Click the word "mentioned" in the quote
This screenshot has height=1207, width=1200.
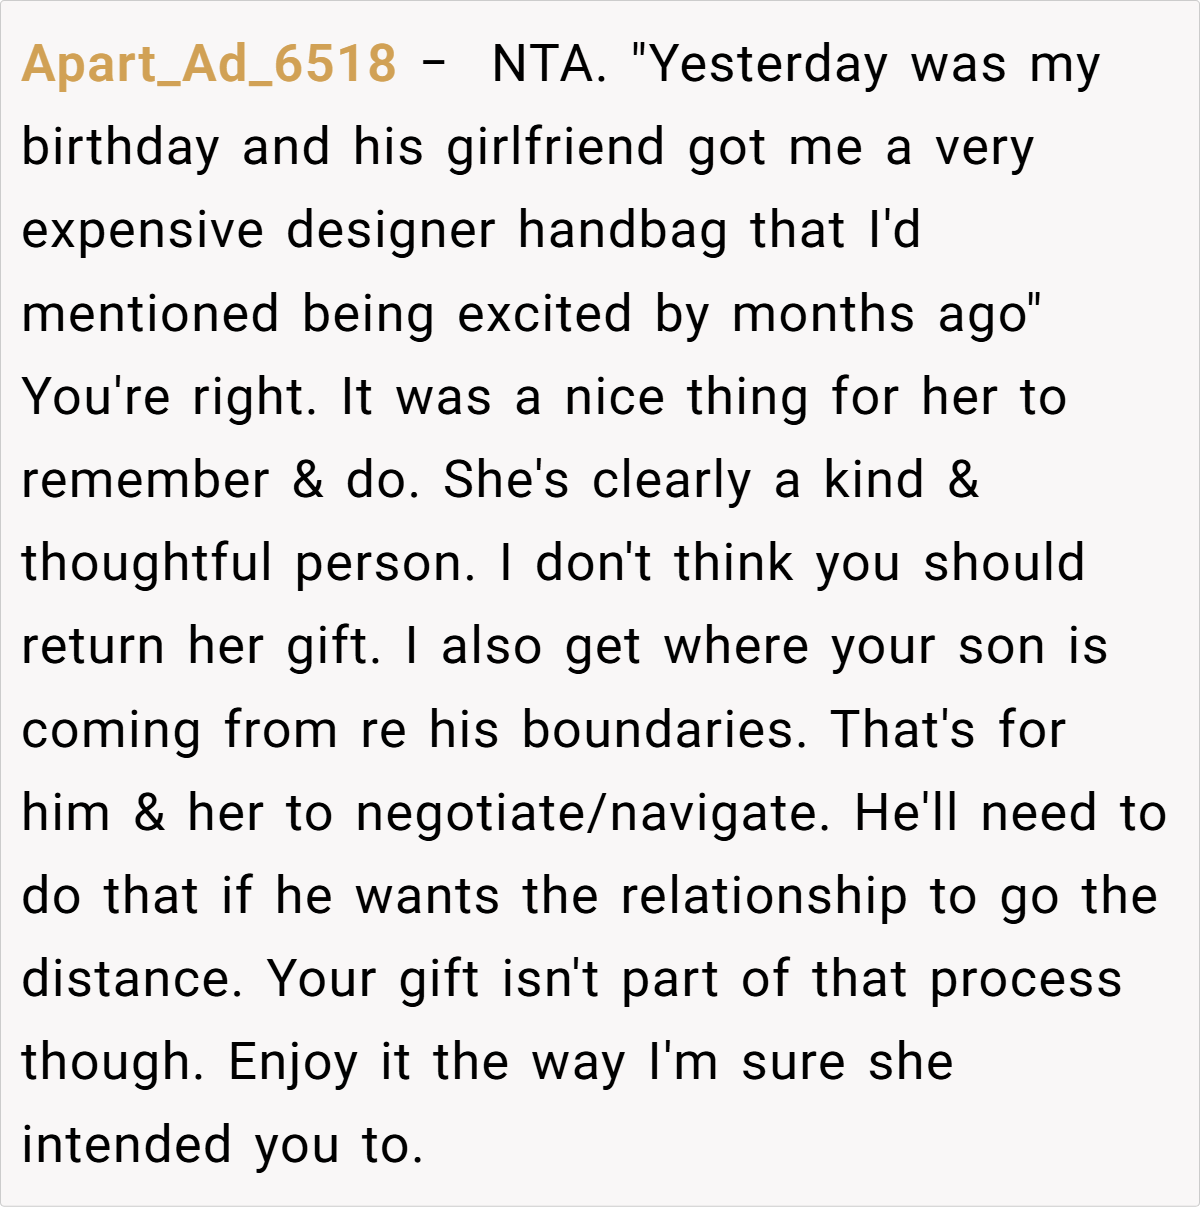[150, 314]
